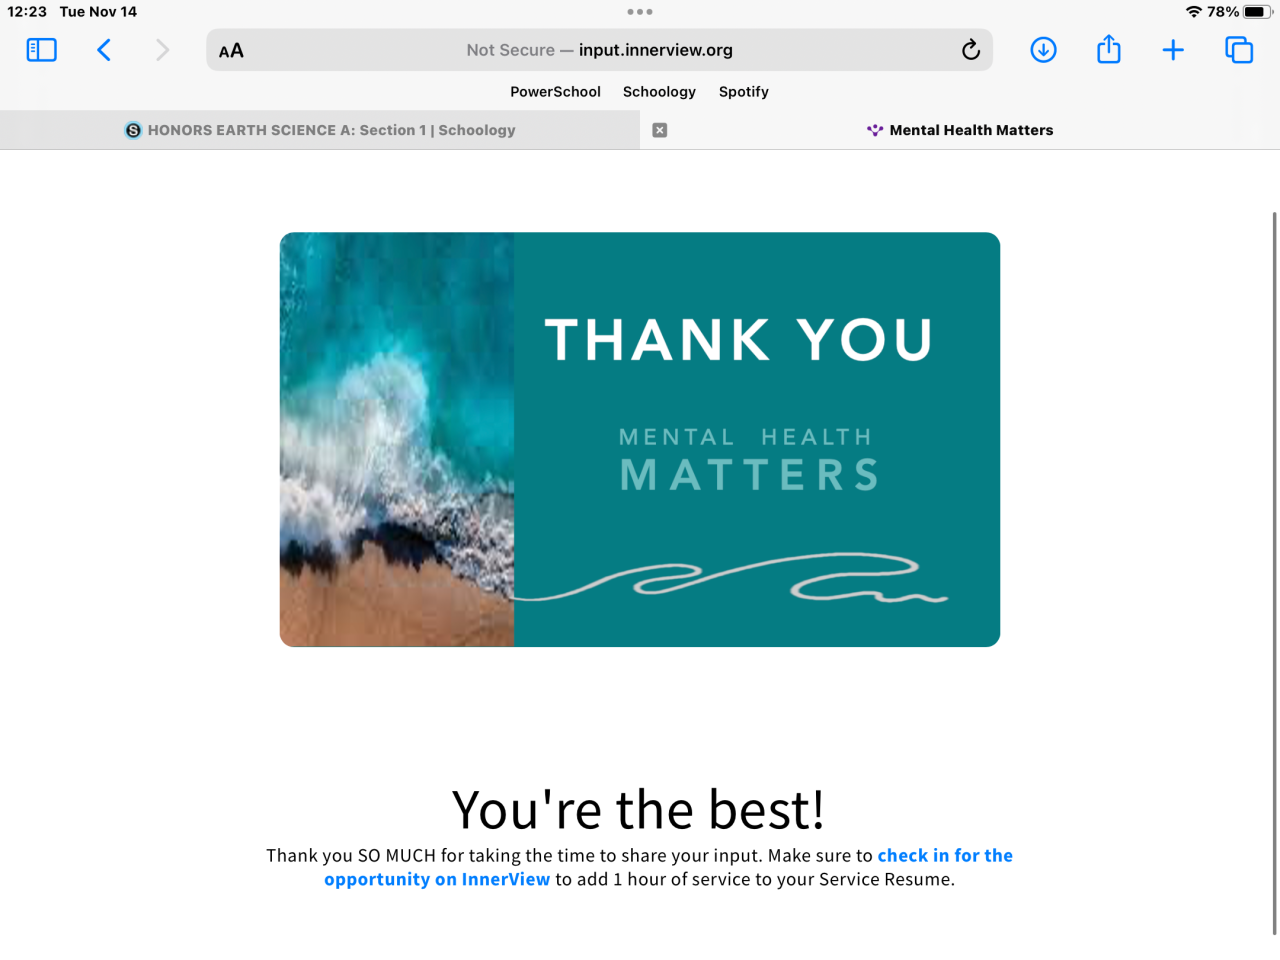The width and height of the screenshot is (1280, 960).
Task: Show the Safari sidebar
Action: pyautogui.click(x=41, y=50)
